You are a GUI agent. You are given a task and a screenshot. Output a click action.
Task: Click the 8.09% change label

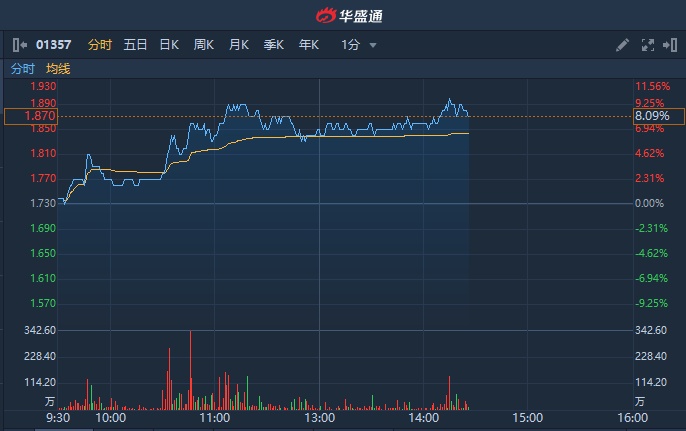click(652, 116)
